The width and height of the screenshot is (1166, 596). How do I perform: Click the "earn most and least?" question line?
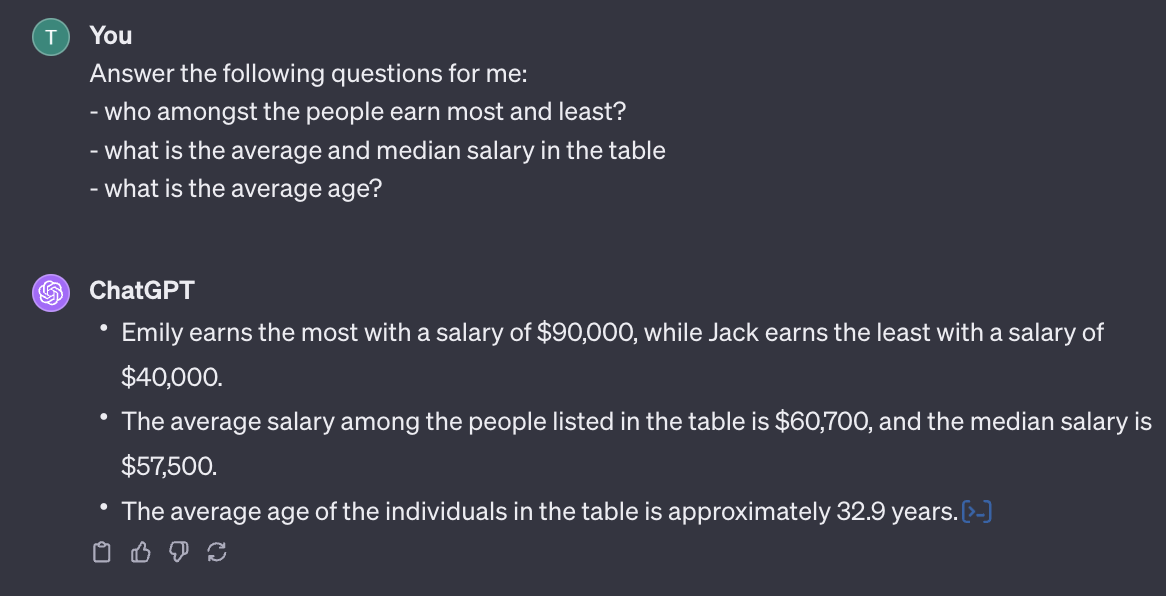click(x=364, y=112)
